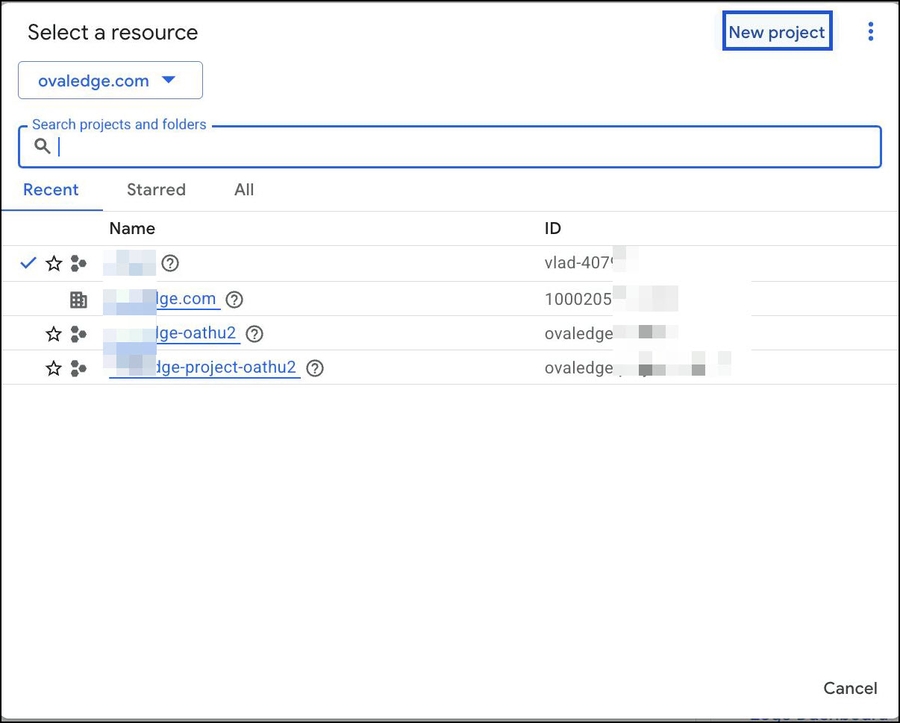This screenshot has height=723, width=900.
Task: Star the project-oathu2 project
Action: [54, 368]
